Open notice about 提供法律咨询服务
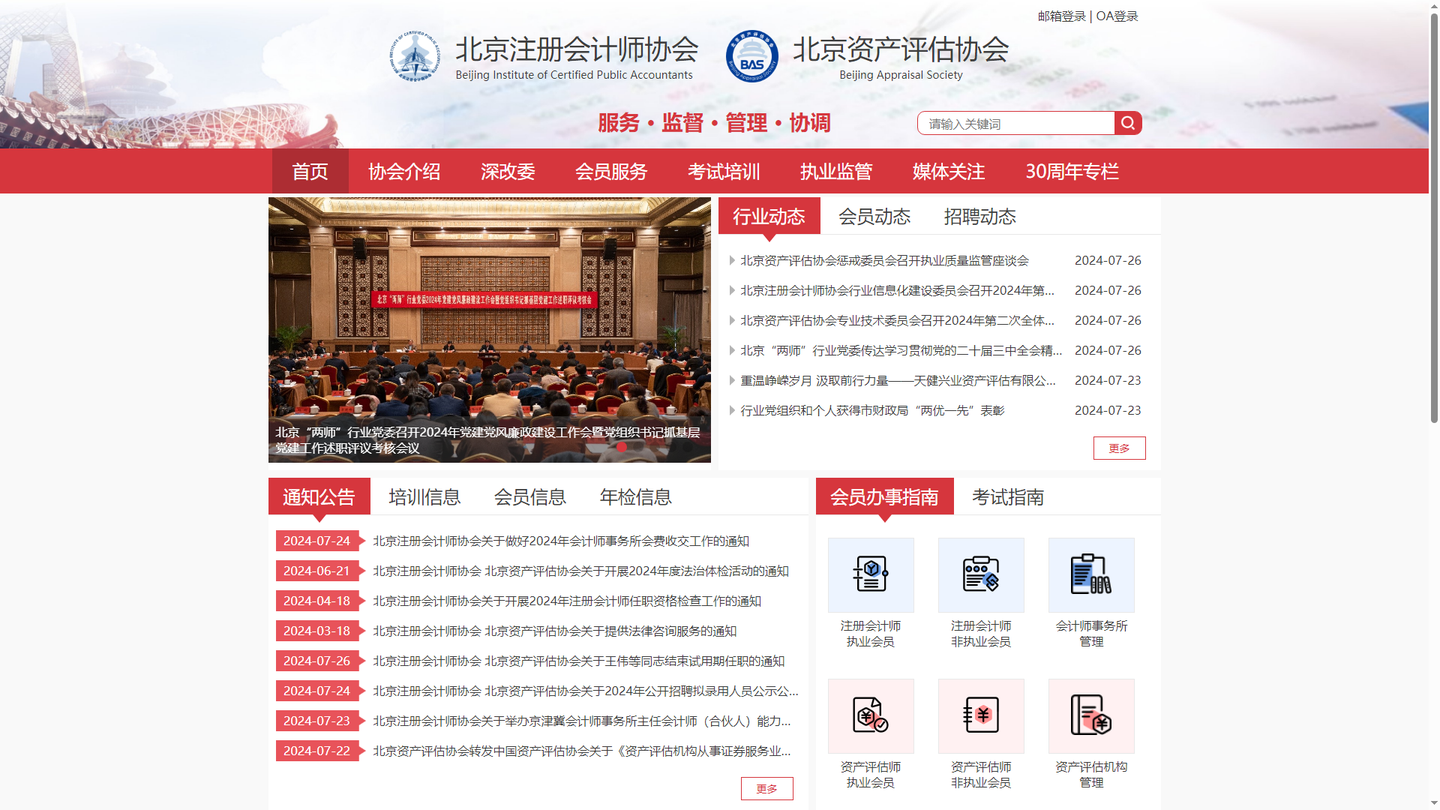This screenshot has width=1440, height=810. pos(555,631)
